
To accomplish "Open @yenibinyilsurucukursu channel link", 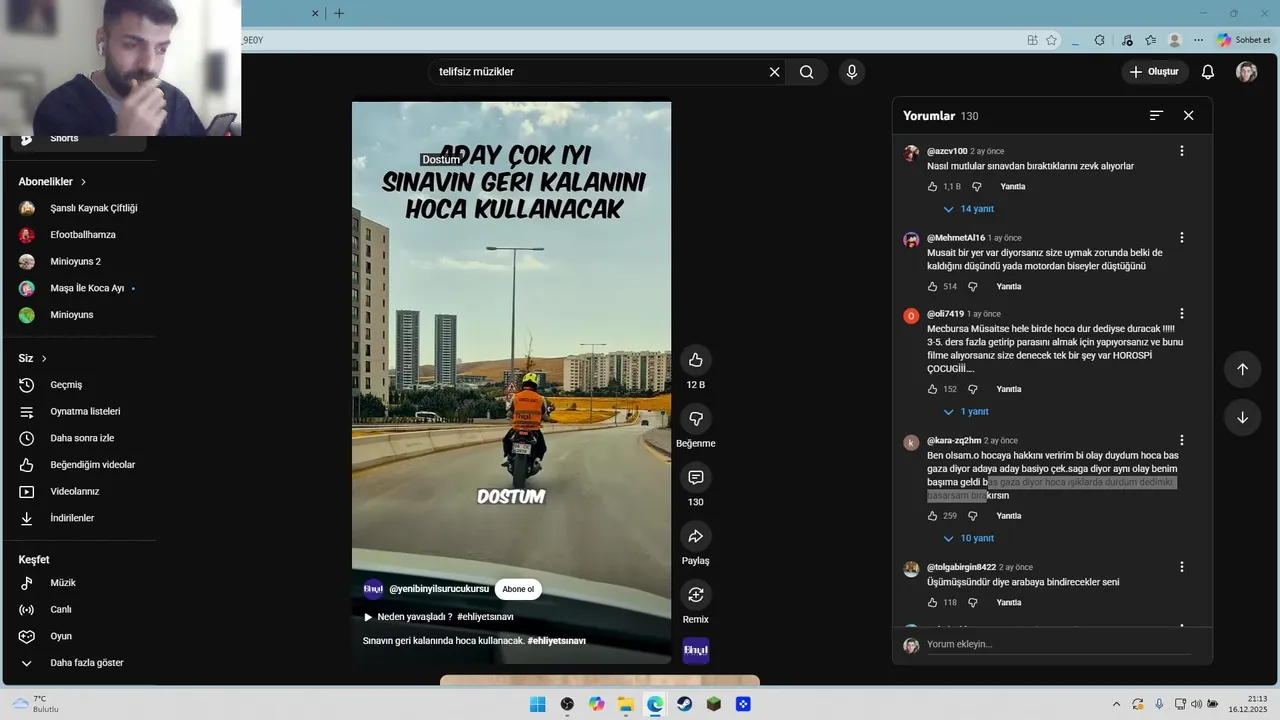I will 439,589.
